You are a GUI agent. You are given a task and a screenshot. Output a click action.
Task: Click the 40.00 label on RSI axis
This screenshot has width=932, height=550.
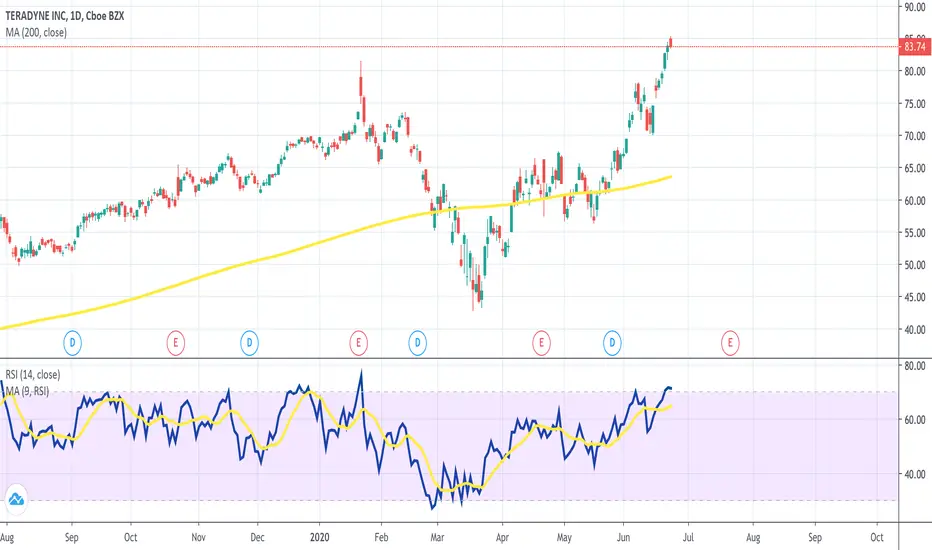[915, 474]
